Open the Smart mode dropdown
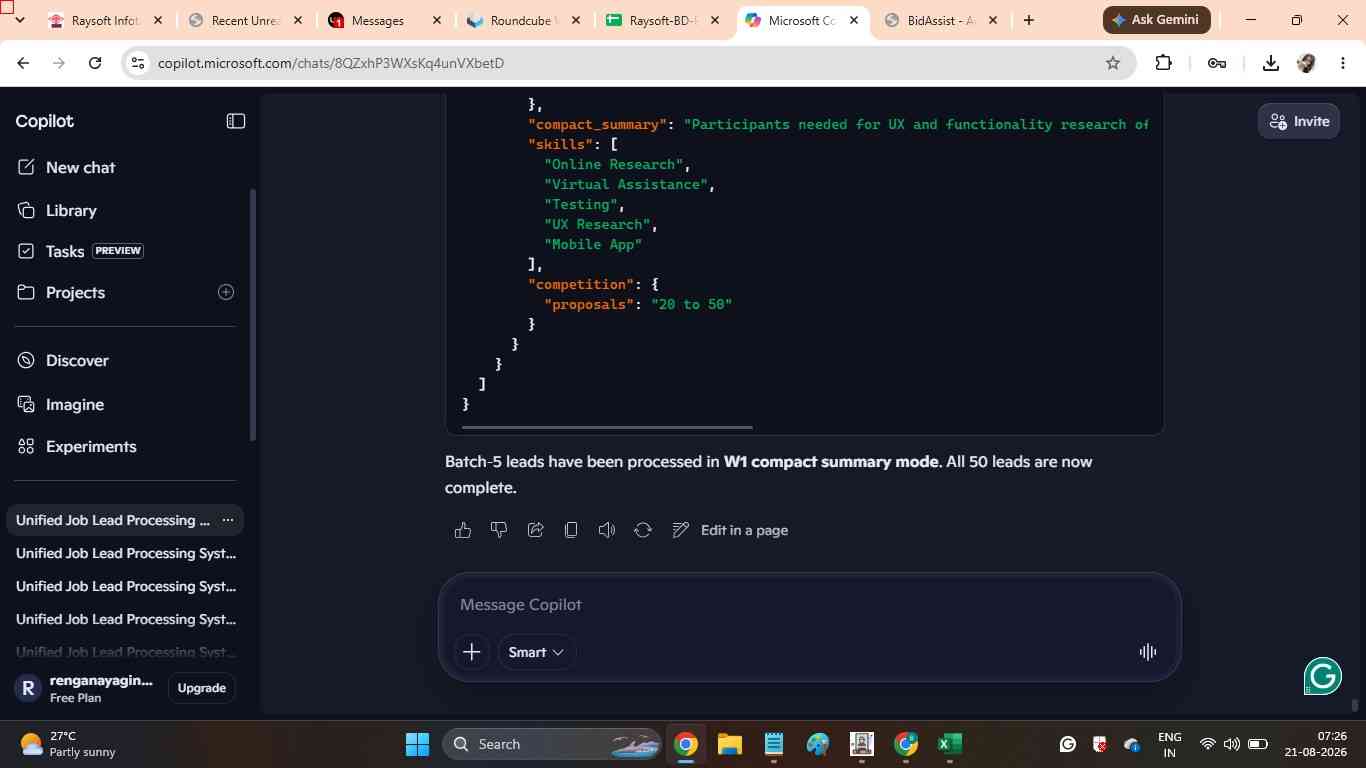The image size is (1366, 768). click(x=536, y=652)
